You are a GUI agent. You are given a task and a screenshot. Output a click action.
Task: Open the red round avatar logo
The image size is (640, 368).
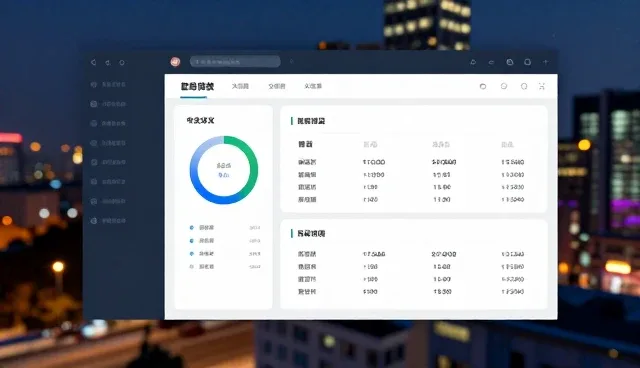coord(176,62)
